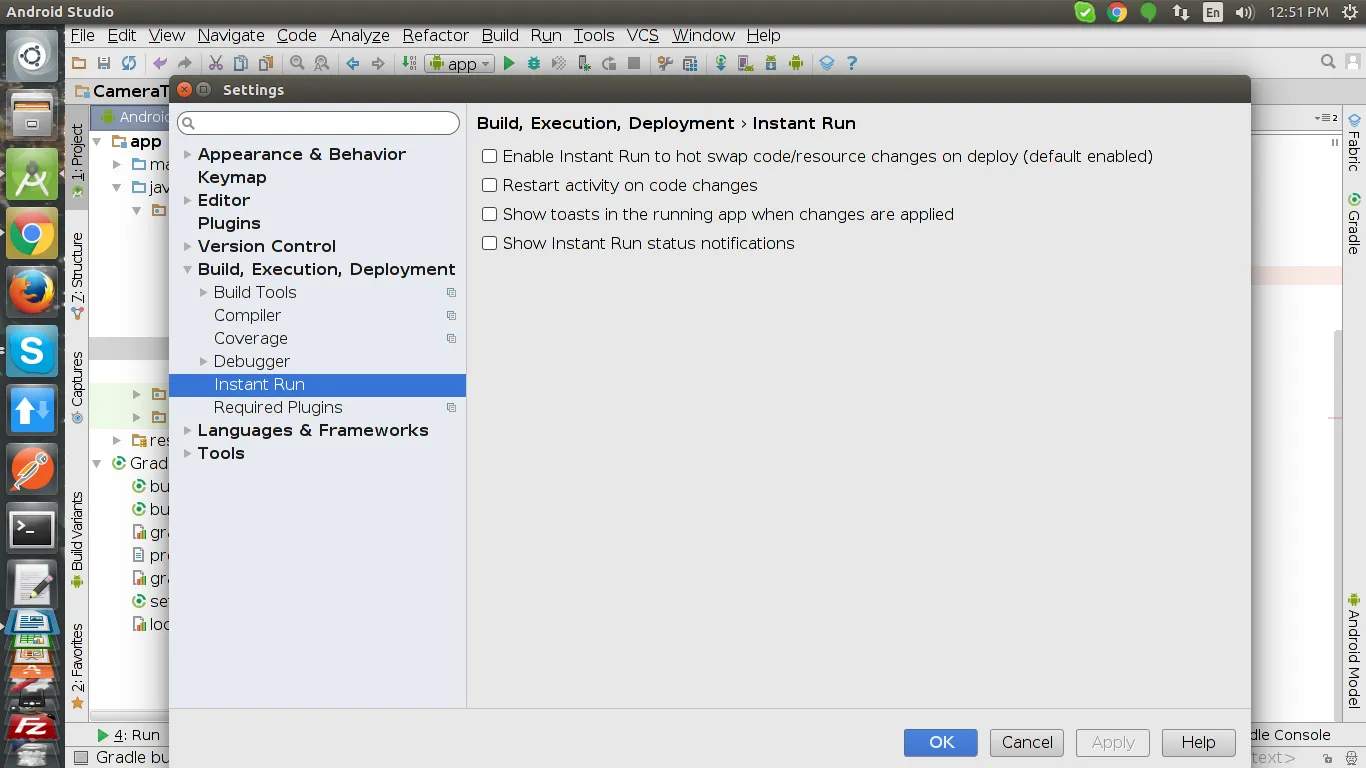Open Google Chrome from the Ubuntu dock
1366x768 pixels.
32,235
